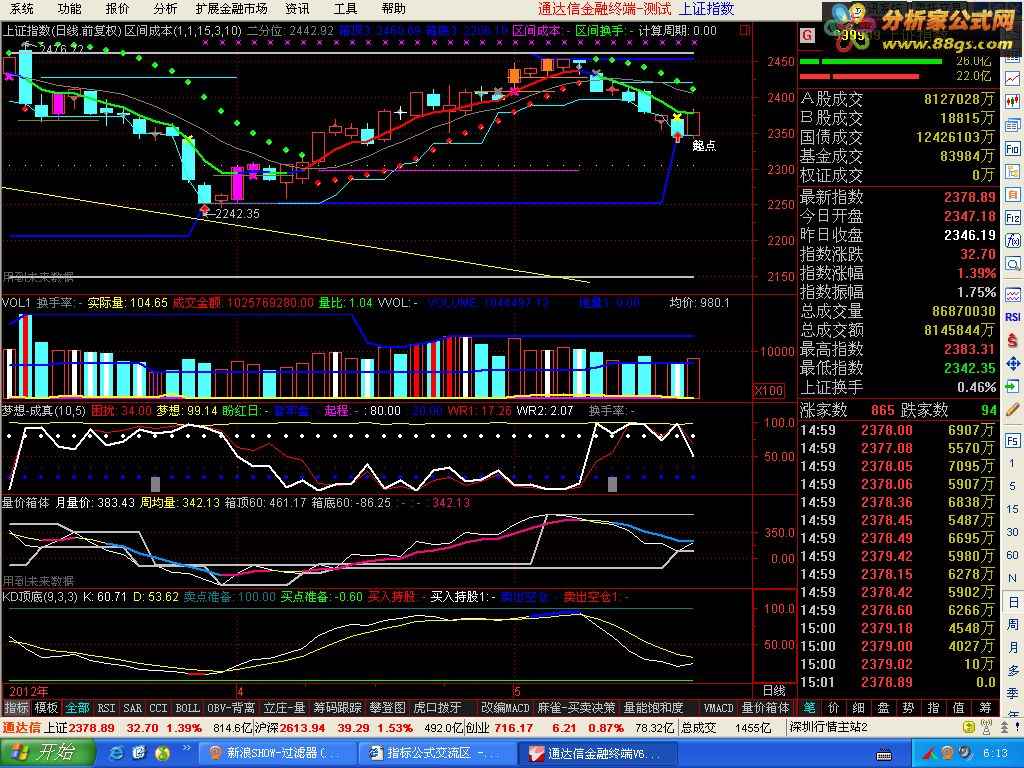This screenshot has width=1024, height=768.
Task: Switch to the BOLL indicator tab
Action: tap(187, 708)
